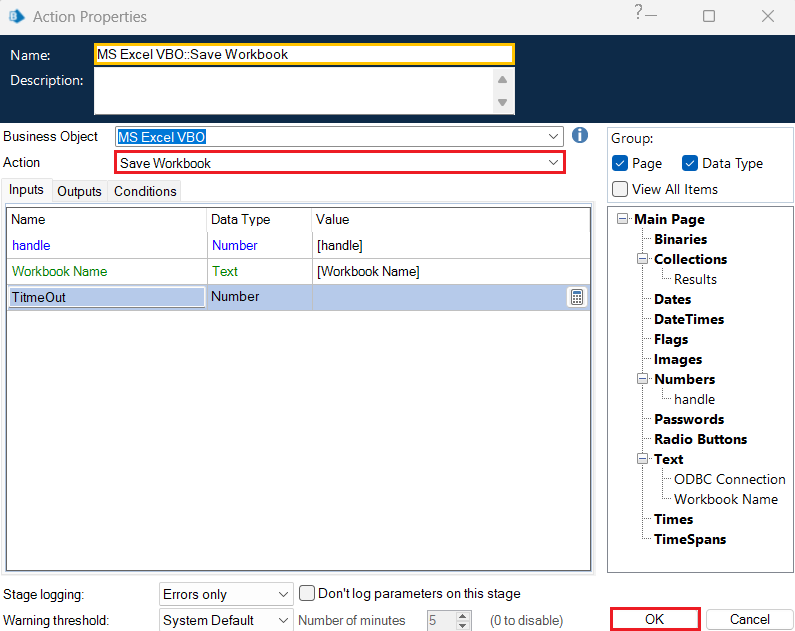Image resolution: width=795 pixels, height=631 pixels.
Task: Uncheck the Data Type group checkbox
Action: pyautogui.click(x=690, y=163)
